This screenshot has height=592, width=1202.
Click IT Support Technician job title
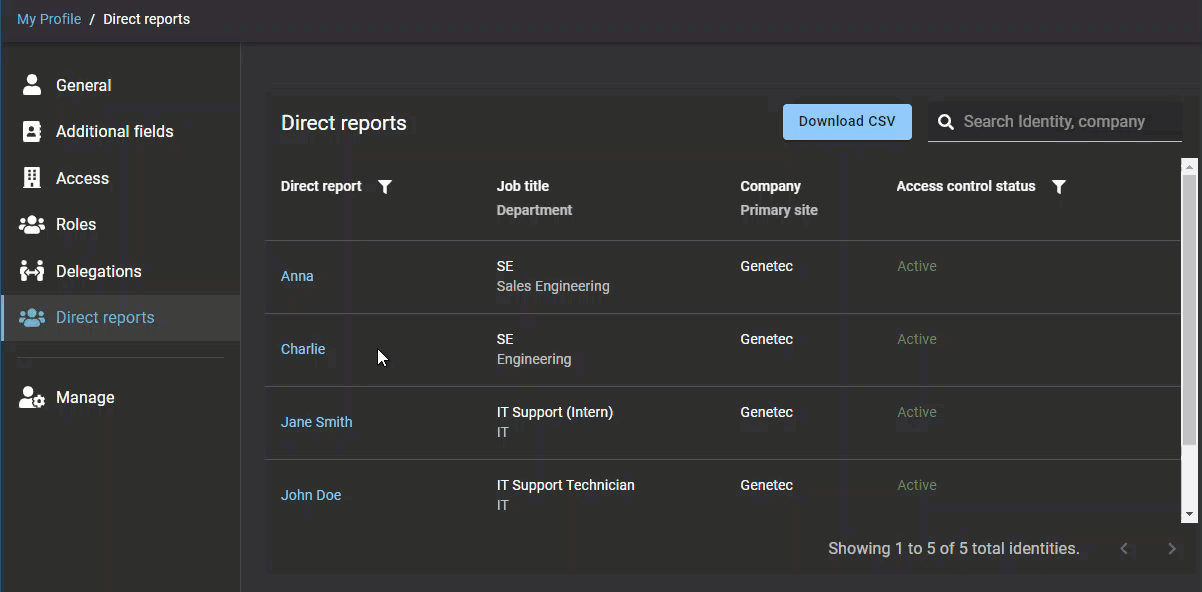coord(566,485)
